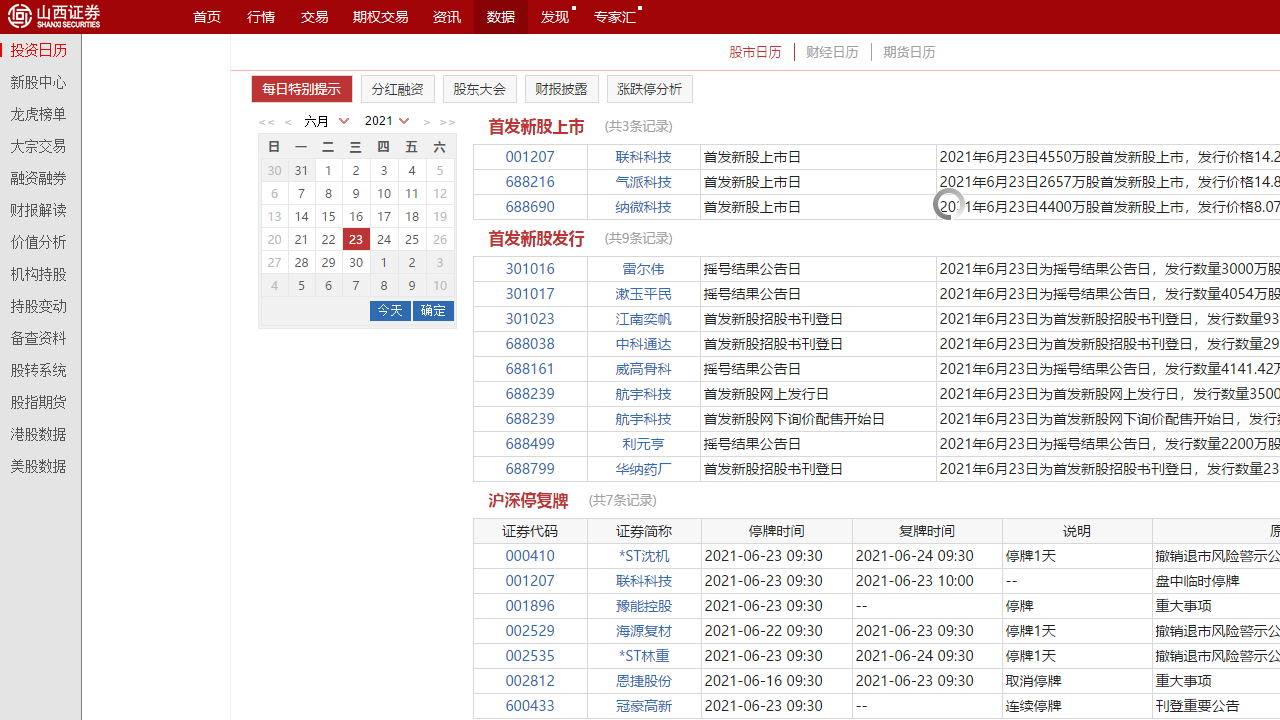Click the ">>" next-year arrow on calendar
This screenshot has width=1280, height=720.
point(445,121)
